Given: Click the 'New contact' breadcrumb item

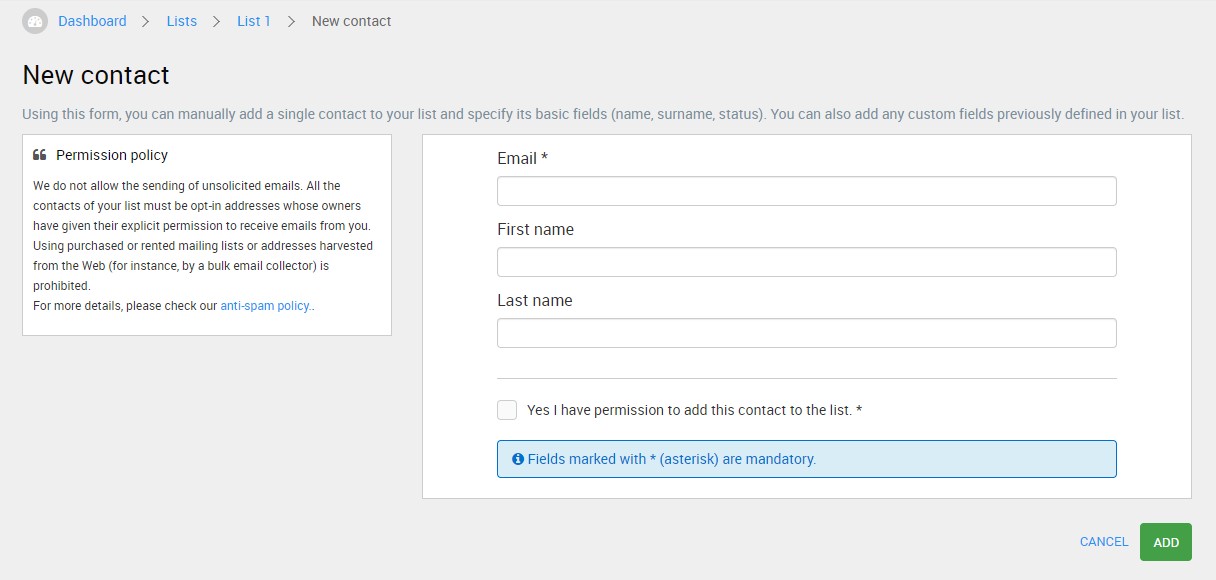Looking at the screenshot, I should (352, 21).
